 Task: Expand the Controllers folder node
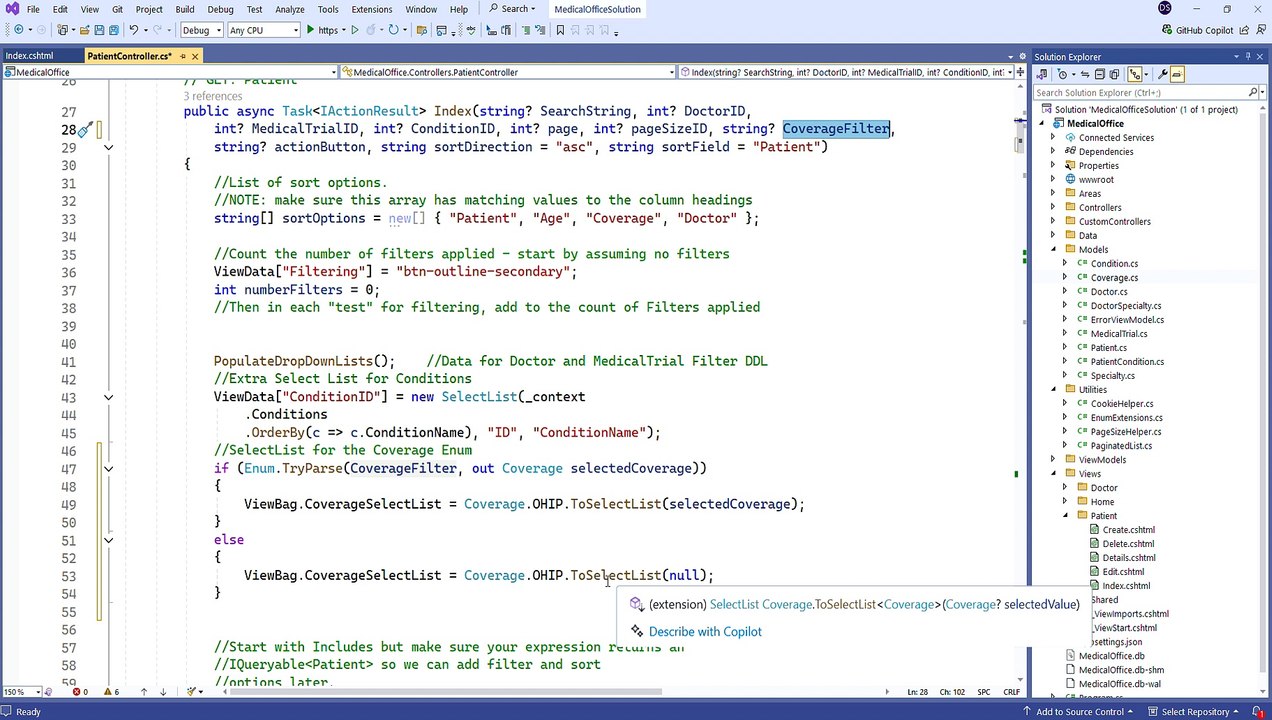tap(1053, 207)
